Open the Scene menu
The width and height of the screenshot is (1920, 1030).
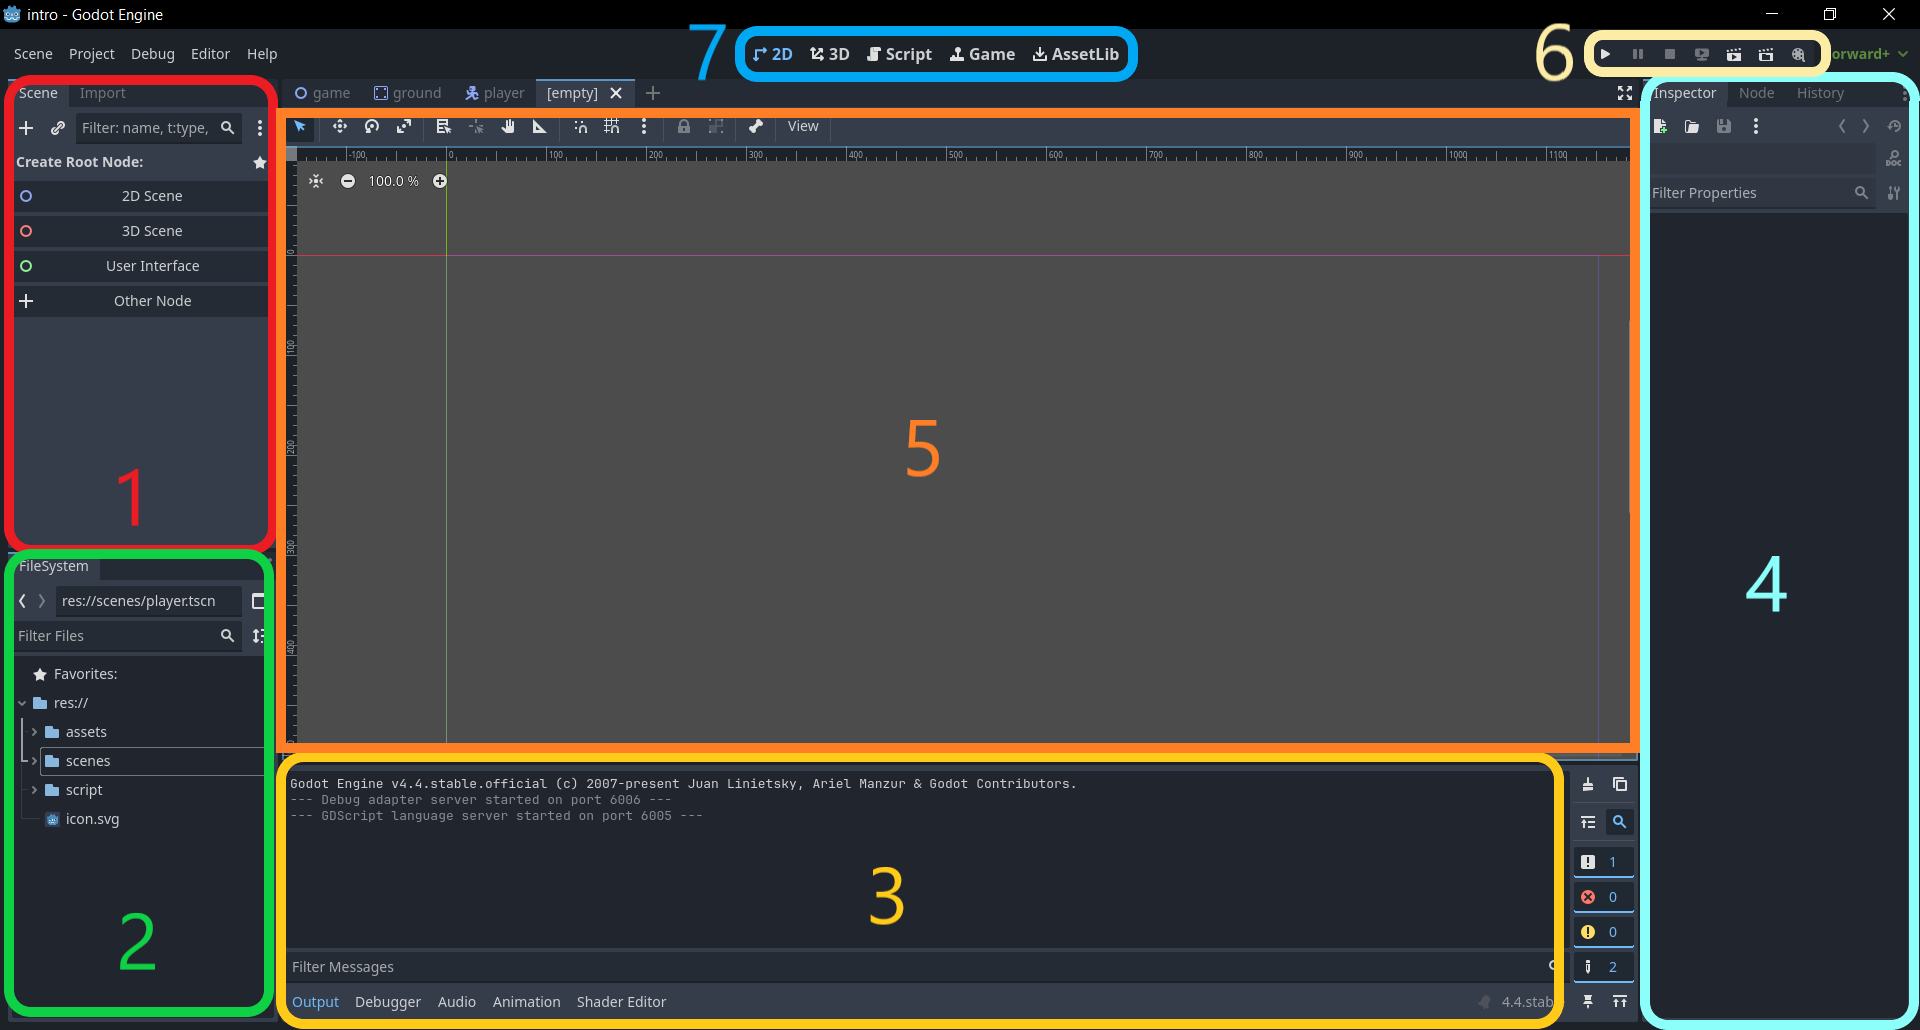tap(33, 54)
